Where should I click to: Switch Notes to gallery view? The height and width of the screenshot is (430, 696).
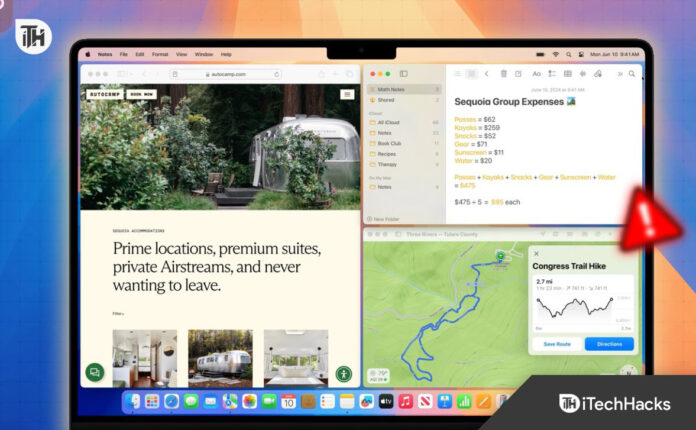(x=469, y=74)
